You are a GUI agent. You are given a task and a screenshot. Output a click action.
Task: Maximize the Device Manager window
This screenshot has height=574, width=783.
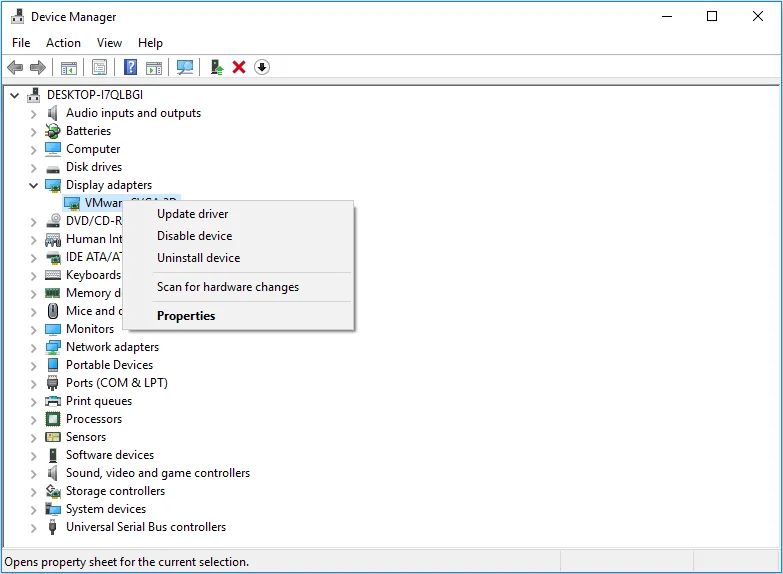(712, 16)
